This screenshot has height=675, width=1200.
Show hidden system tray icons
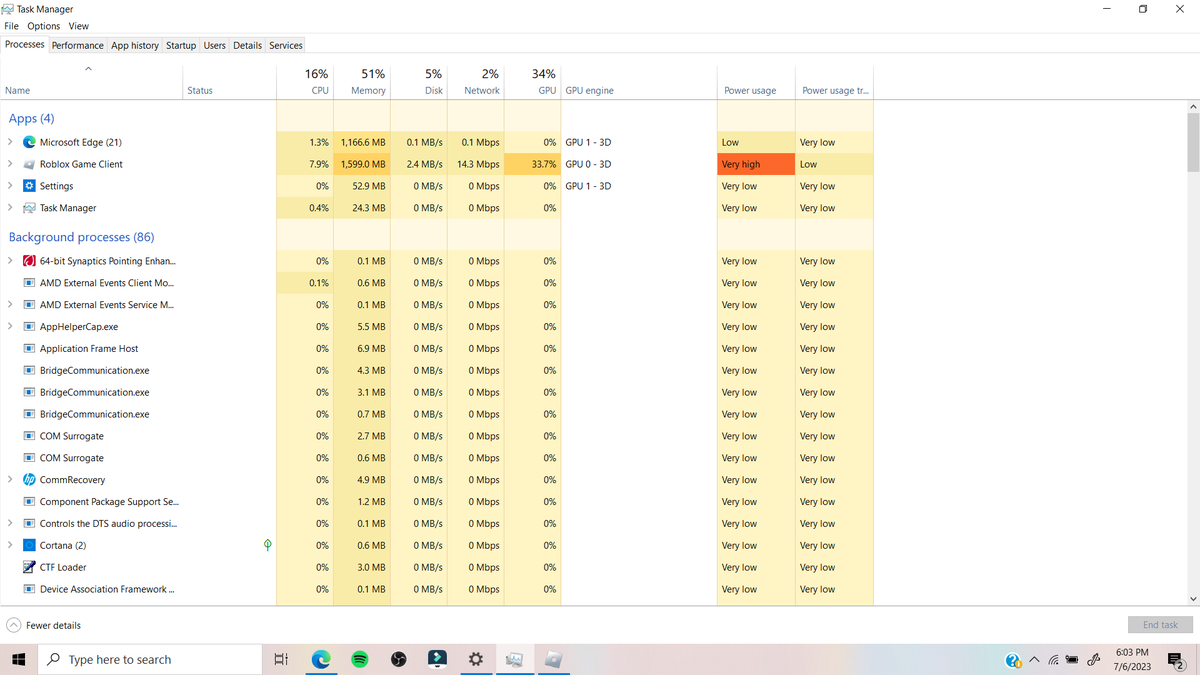1035,660
